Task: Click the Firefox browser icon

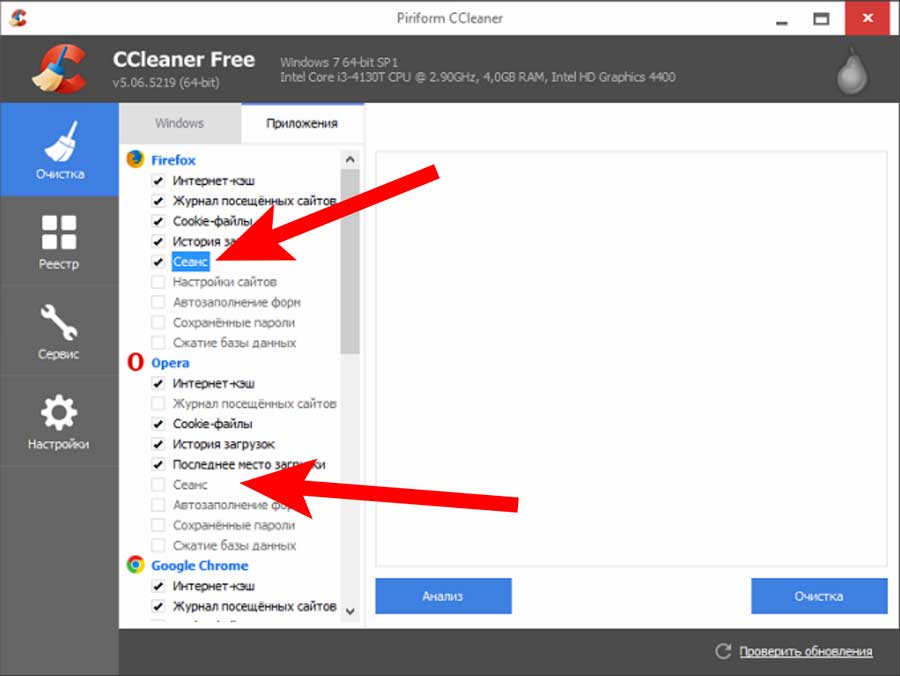Action: click(135, 159)
